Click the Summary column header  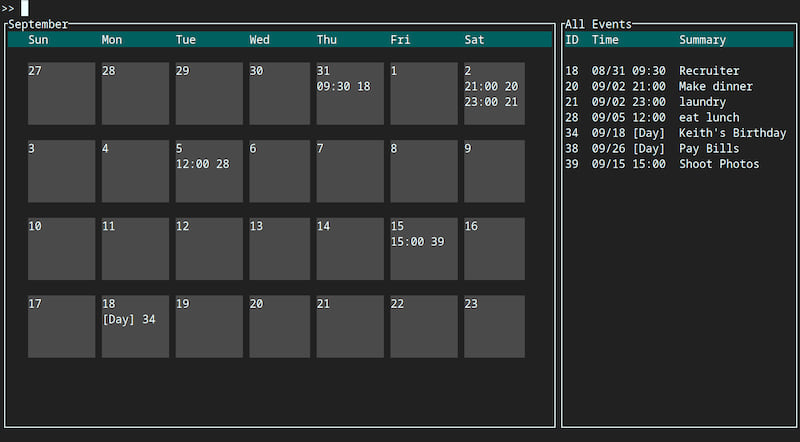(x=703, y=40)
